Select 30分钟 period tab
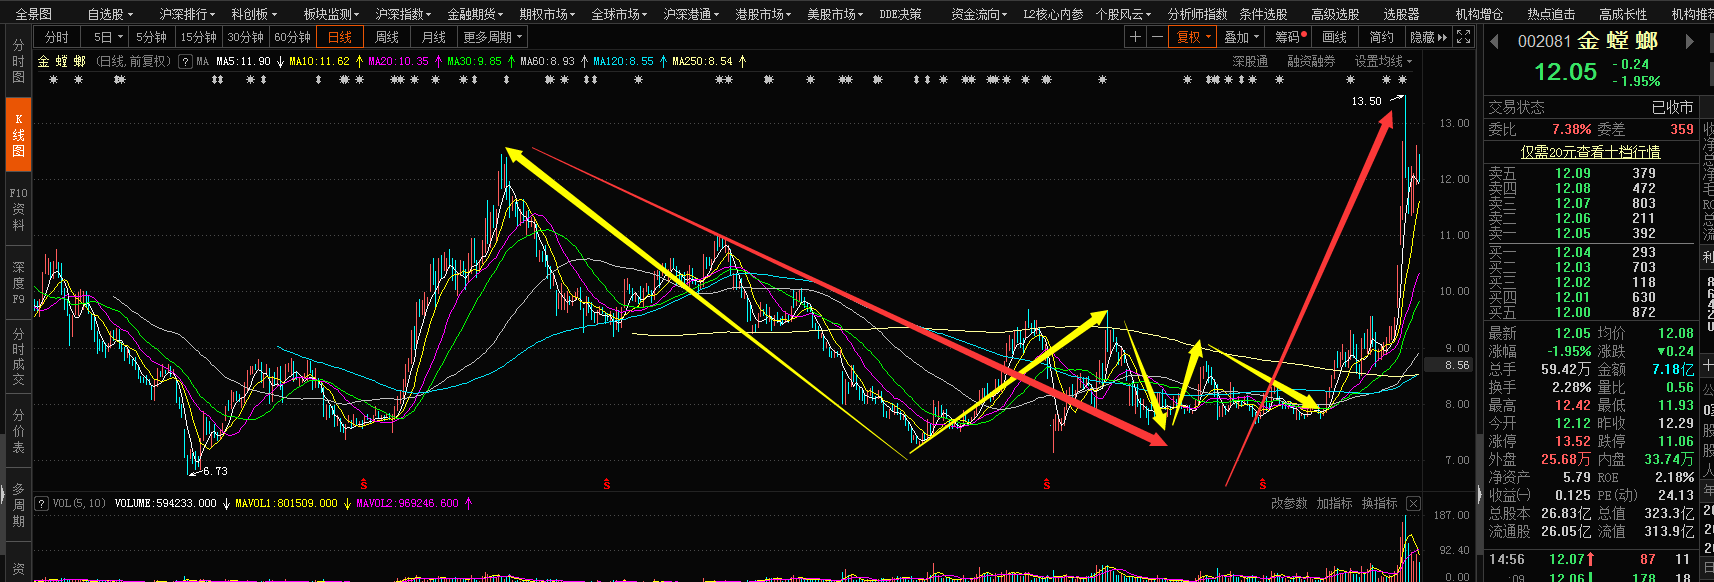Screen dimensions: 1714x582 pos(245,37)
